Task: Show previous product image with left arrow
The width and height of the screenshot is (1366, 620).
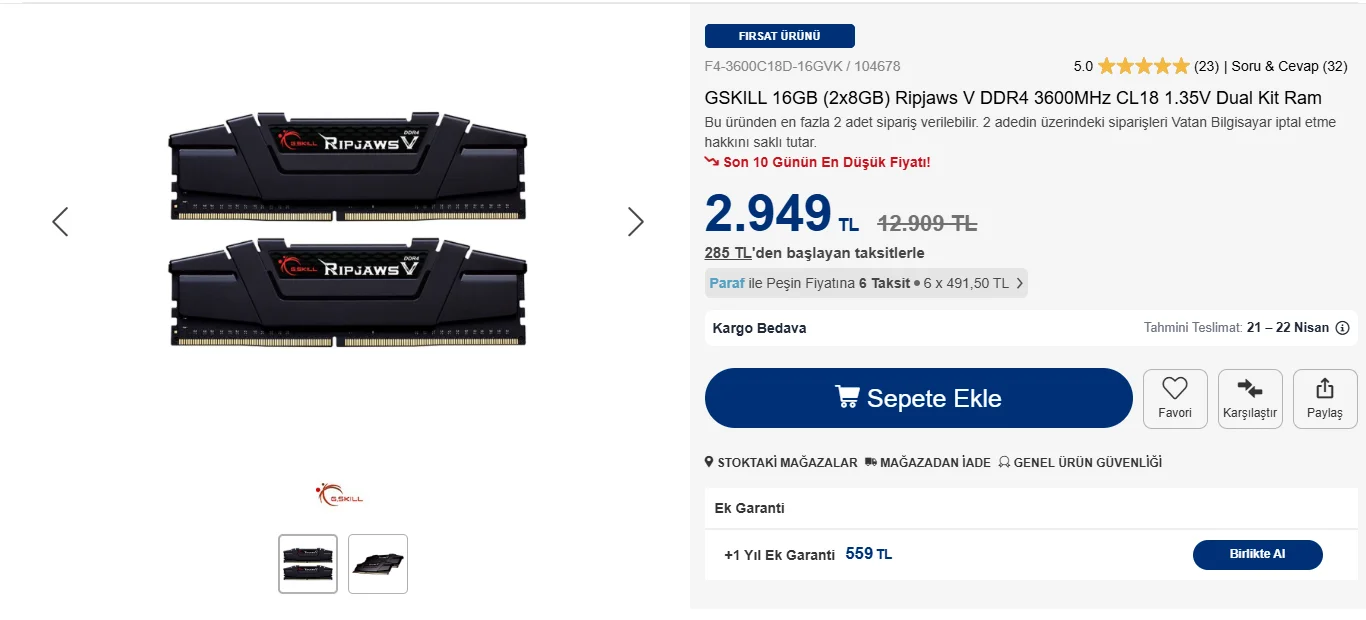Action: pyautogui.click(x=60, y=221)
